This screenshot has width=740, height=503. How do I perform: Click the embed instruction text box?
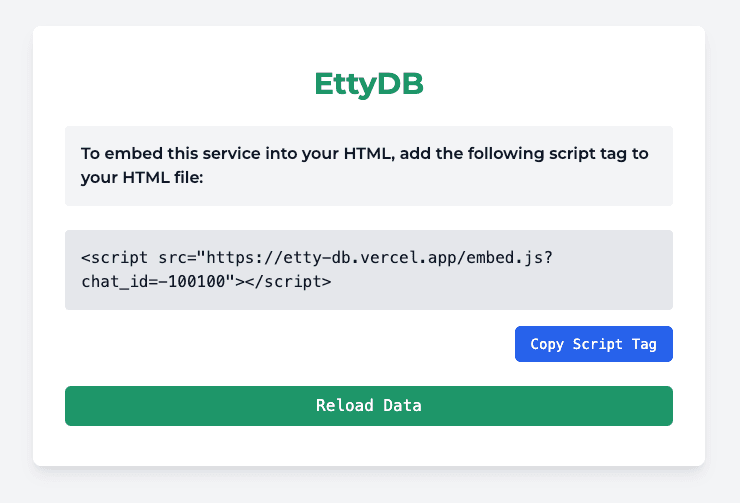pyautogui.click(x=369, y=166)
